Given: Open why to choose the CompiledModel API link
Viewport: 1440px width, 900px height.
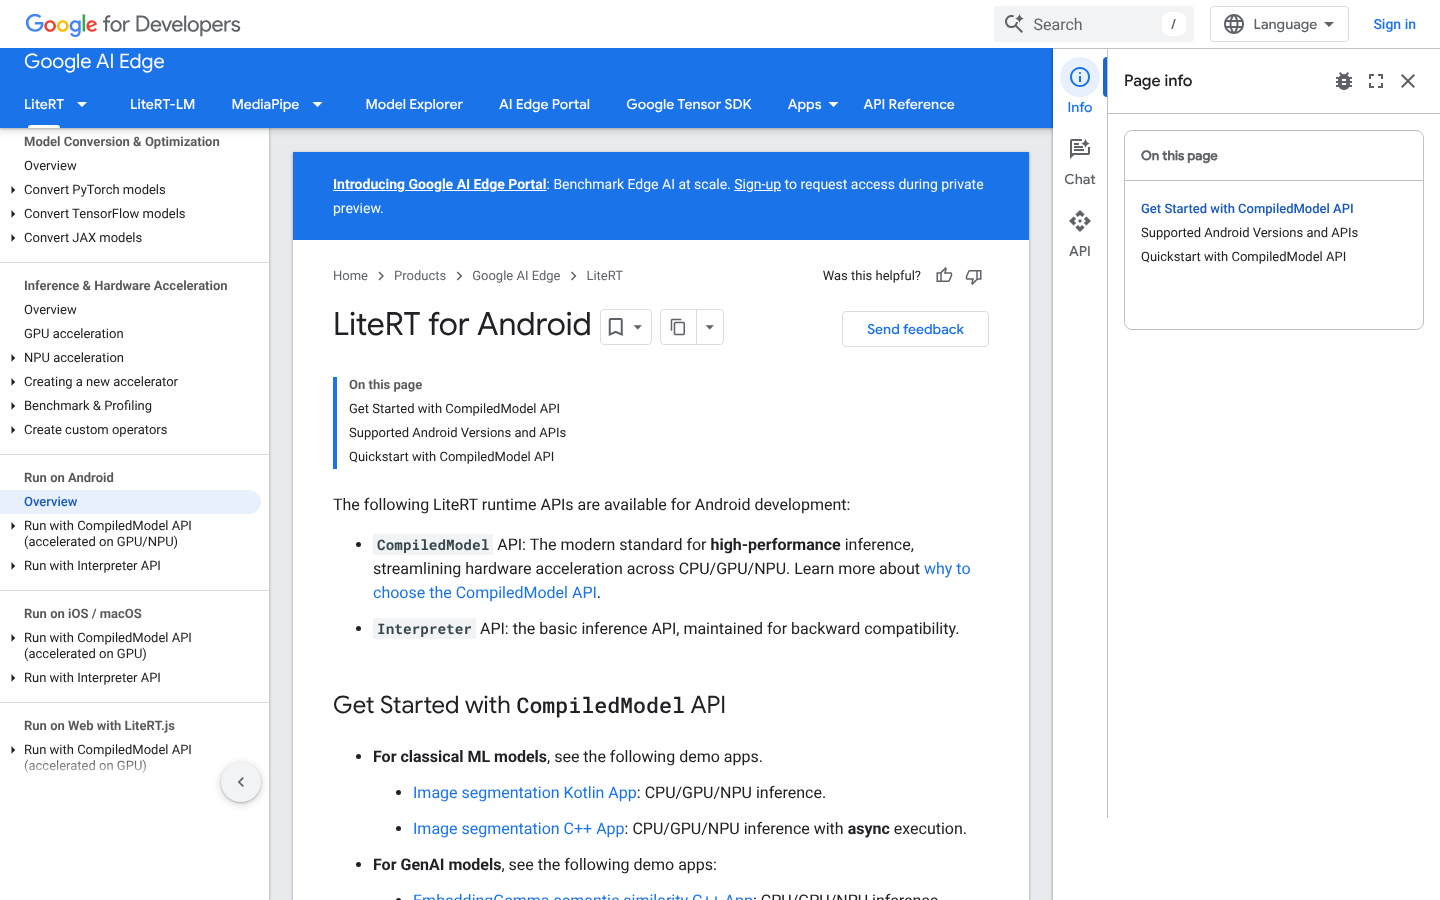Looking at the screenshot, I should pos(672,581).
